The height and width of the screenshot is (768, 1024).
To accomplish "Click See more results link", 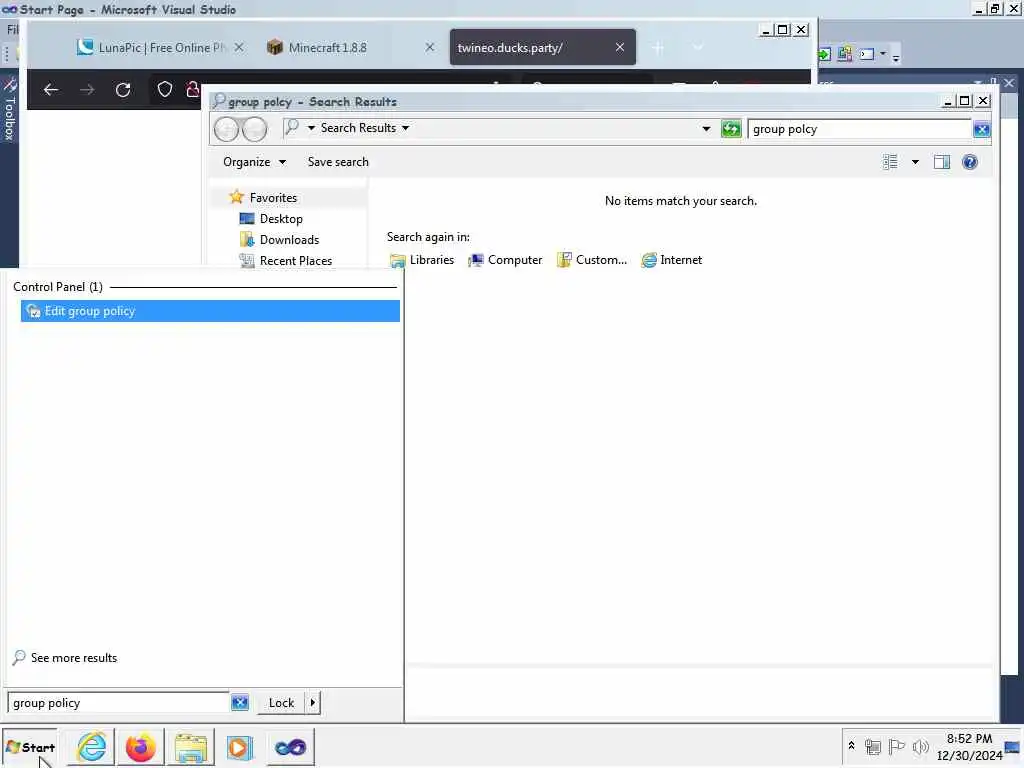I will 65,658.
